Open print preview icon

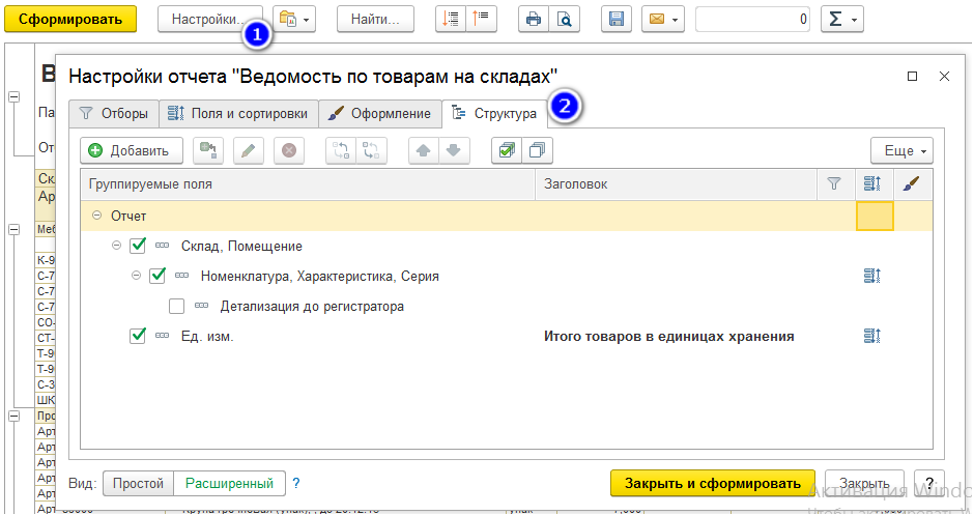(564, 19)
